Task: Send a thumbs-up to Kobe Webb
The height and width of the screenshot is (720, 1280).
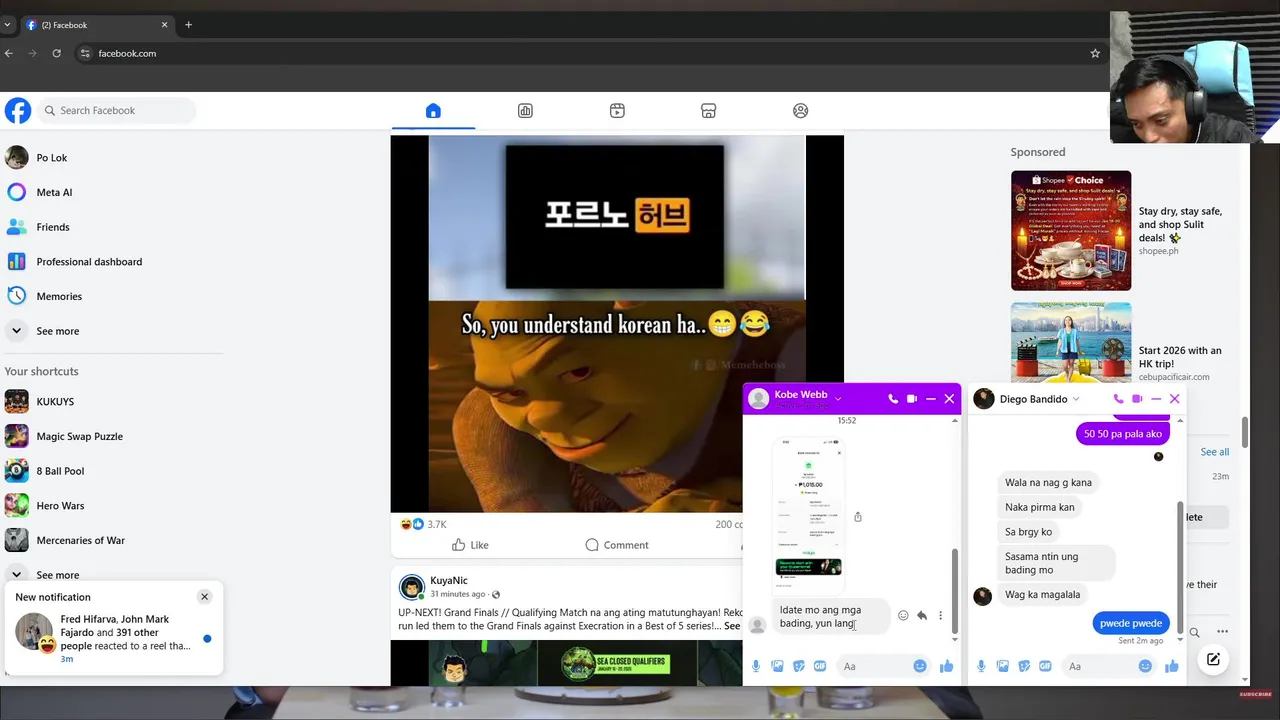Action: (946, 666)
